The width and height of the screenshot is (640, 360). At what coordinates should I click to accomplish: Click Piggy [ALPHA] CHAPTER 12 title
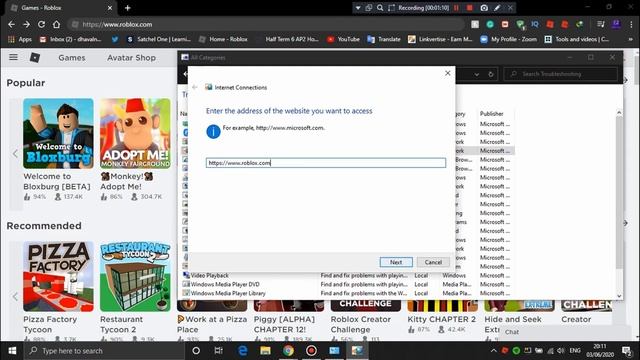click(x=284, y=324)
